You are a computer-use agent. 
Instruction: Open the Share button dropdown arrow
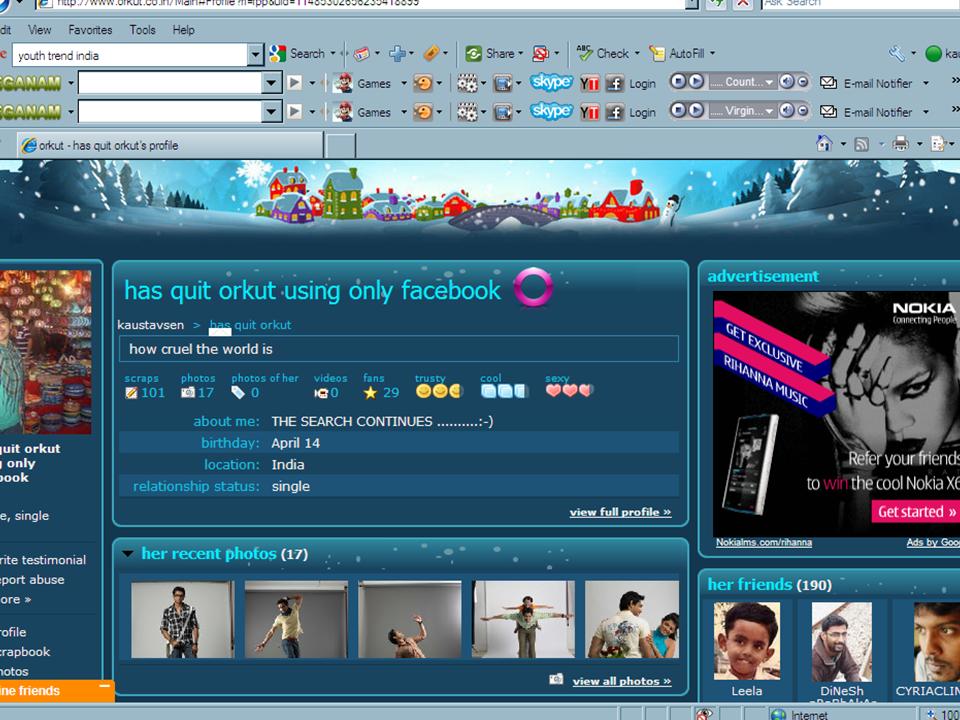point(520,54)
